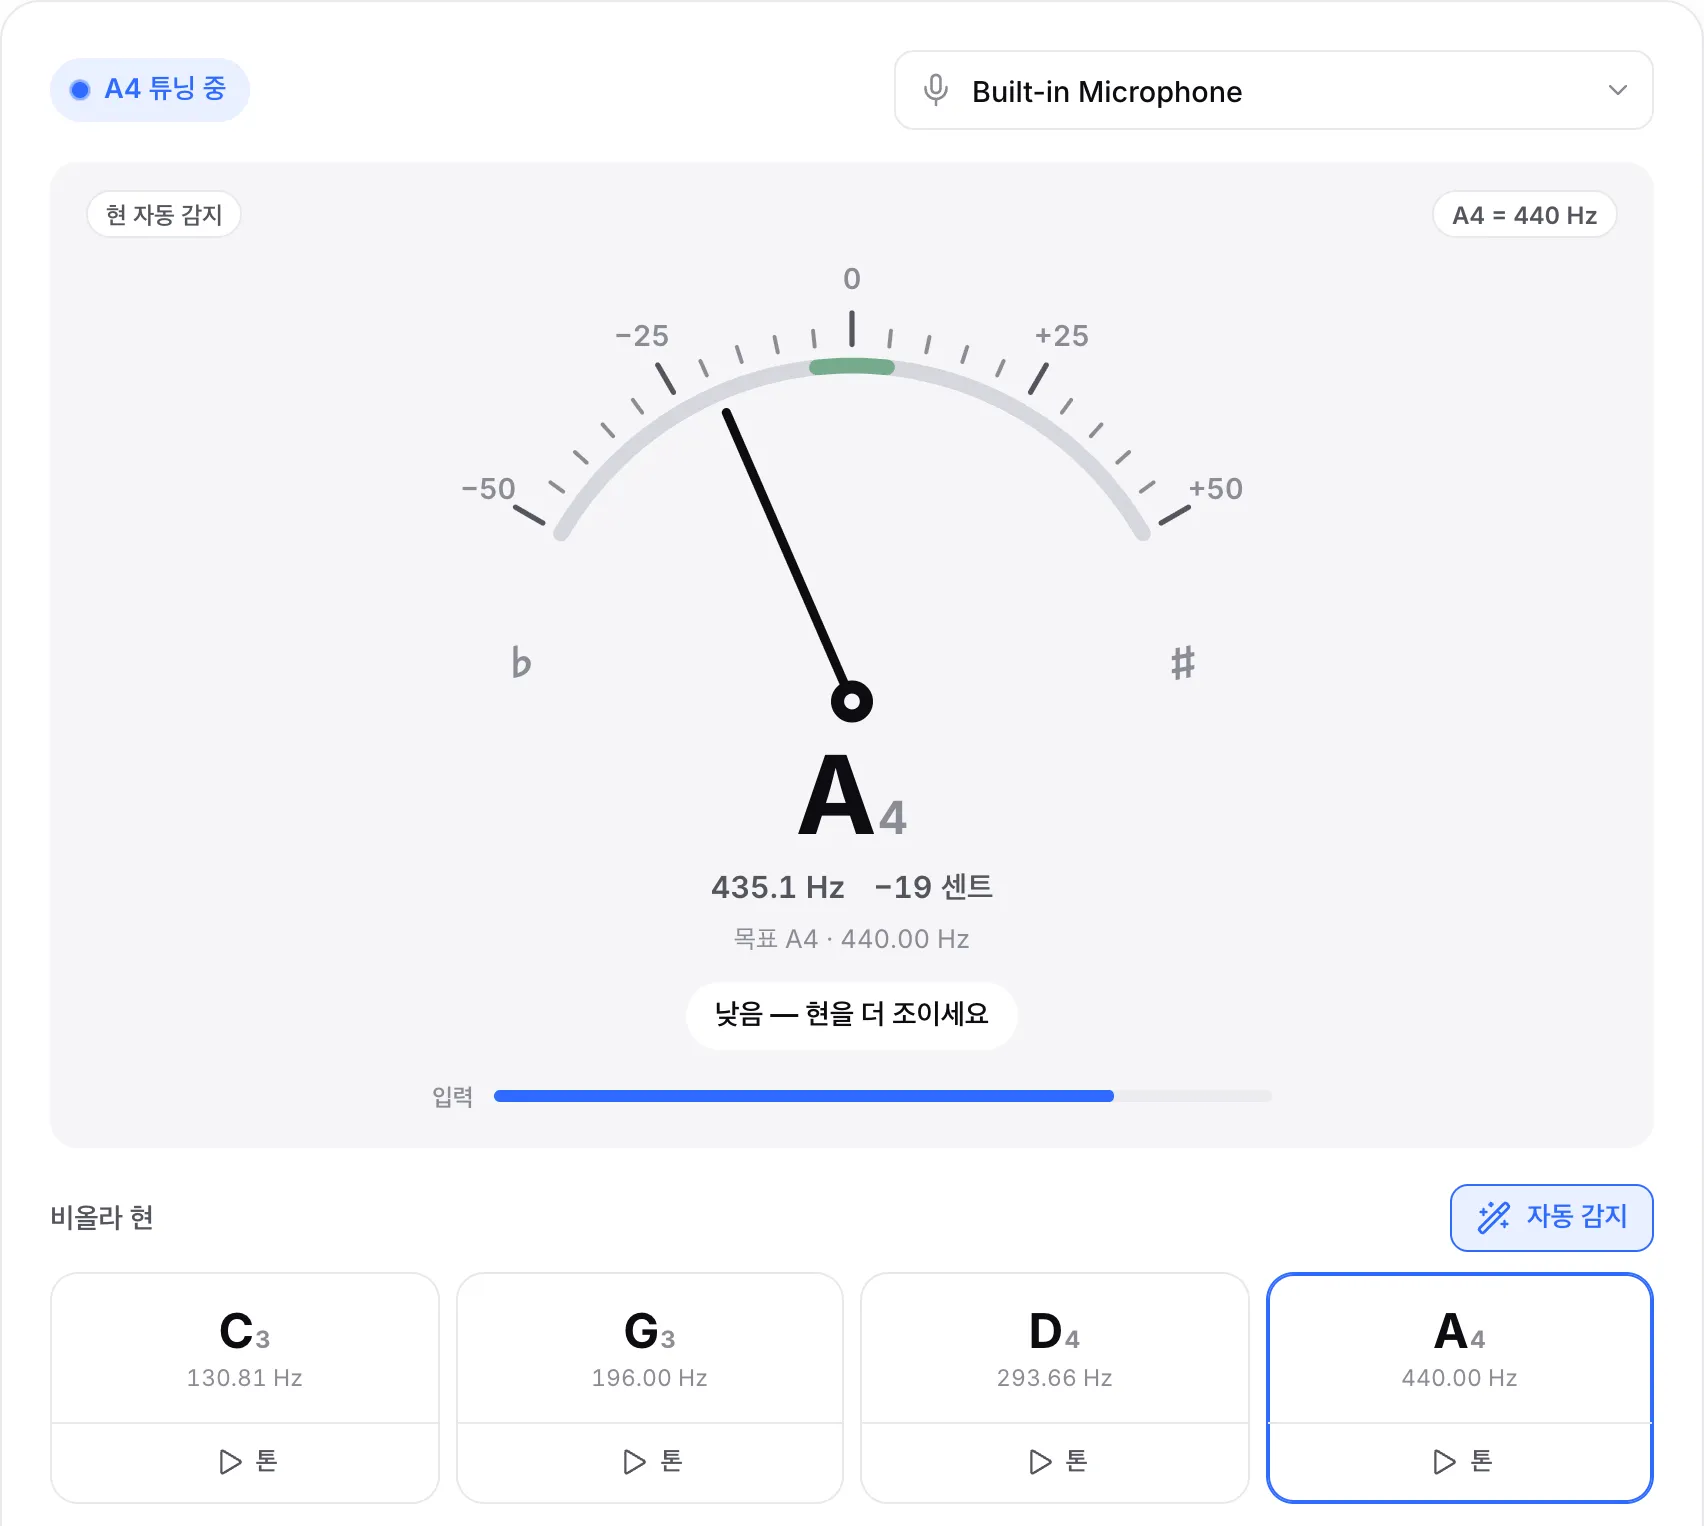Click the 비올라 현 section heading
Image resolution: width=1704 pixels, height=1526 pixels.
pos(102,1217)
